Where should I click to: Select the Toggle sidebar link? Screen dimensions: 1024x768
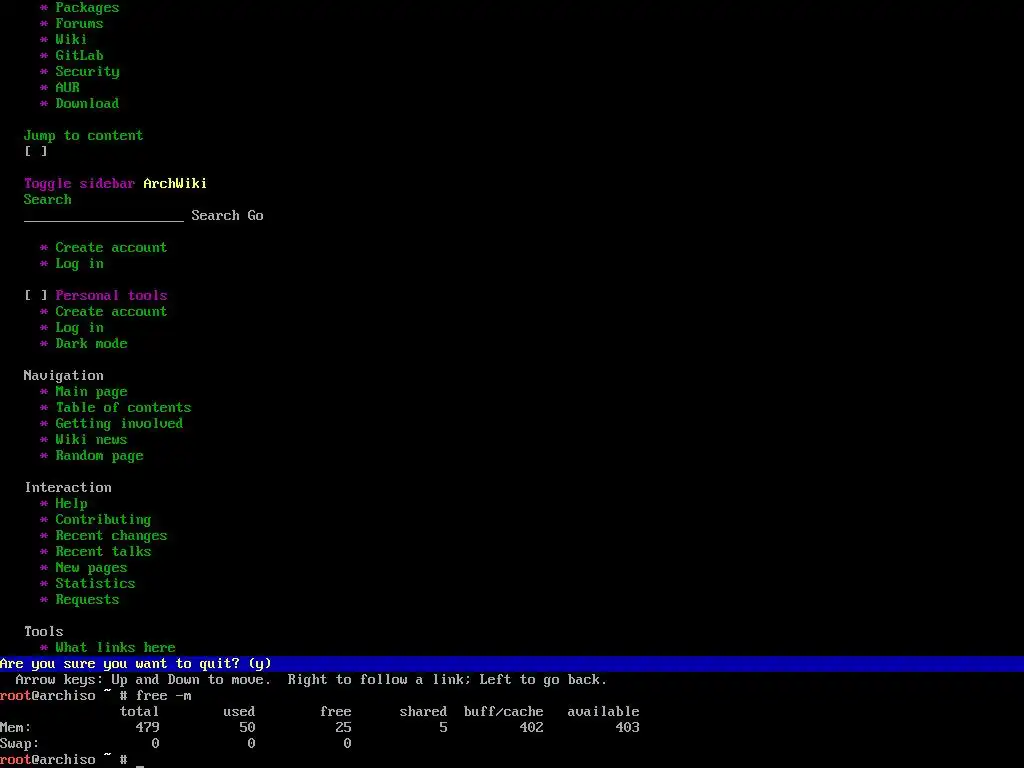coord(79,184)
